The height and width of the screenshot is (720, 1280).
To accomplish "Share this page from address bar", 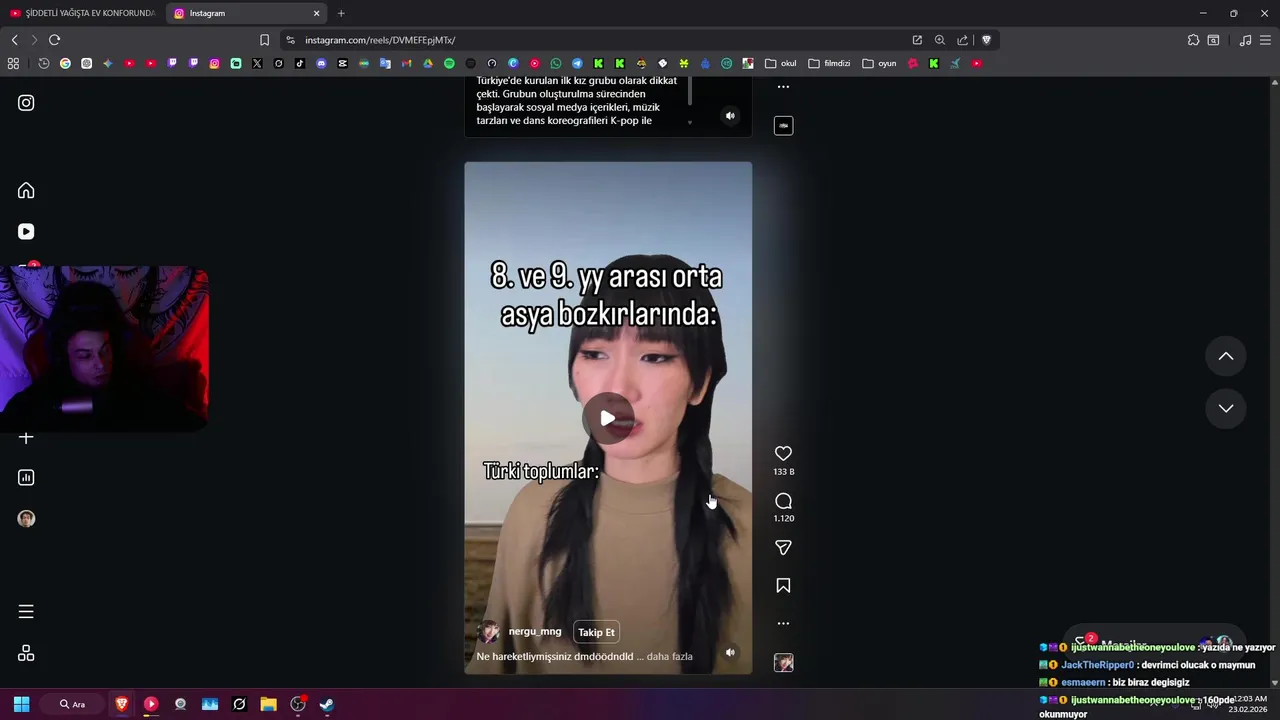I will coord(962,40).
